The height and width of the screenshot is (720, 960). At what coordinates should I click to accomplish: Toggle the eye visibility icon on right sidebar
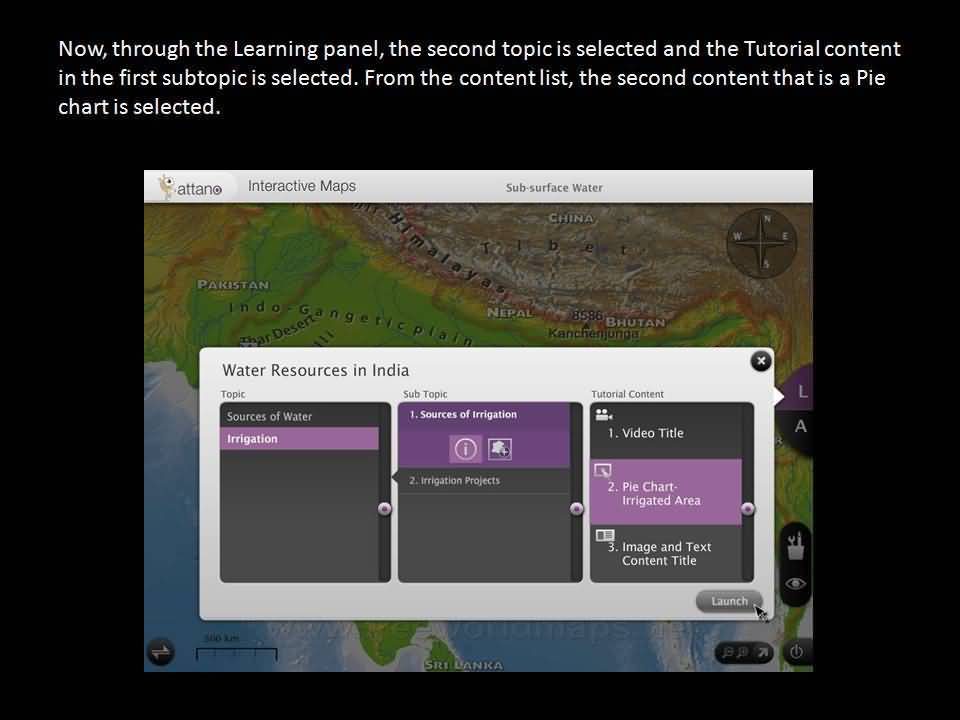(x=796, y=584)
